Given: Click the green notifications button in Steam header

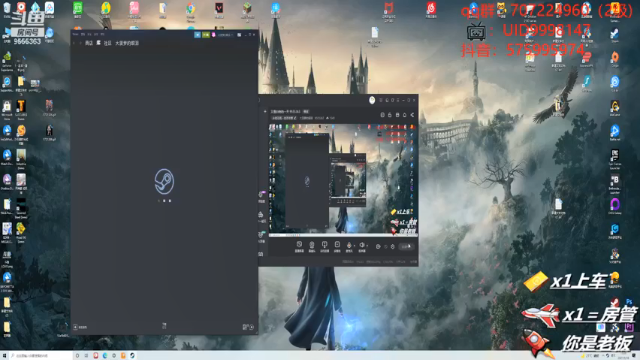Looking at the screenshot, I should pyautogui.click(x=206, y=35).
